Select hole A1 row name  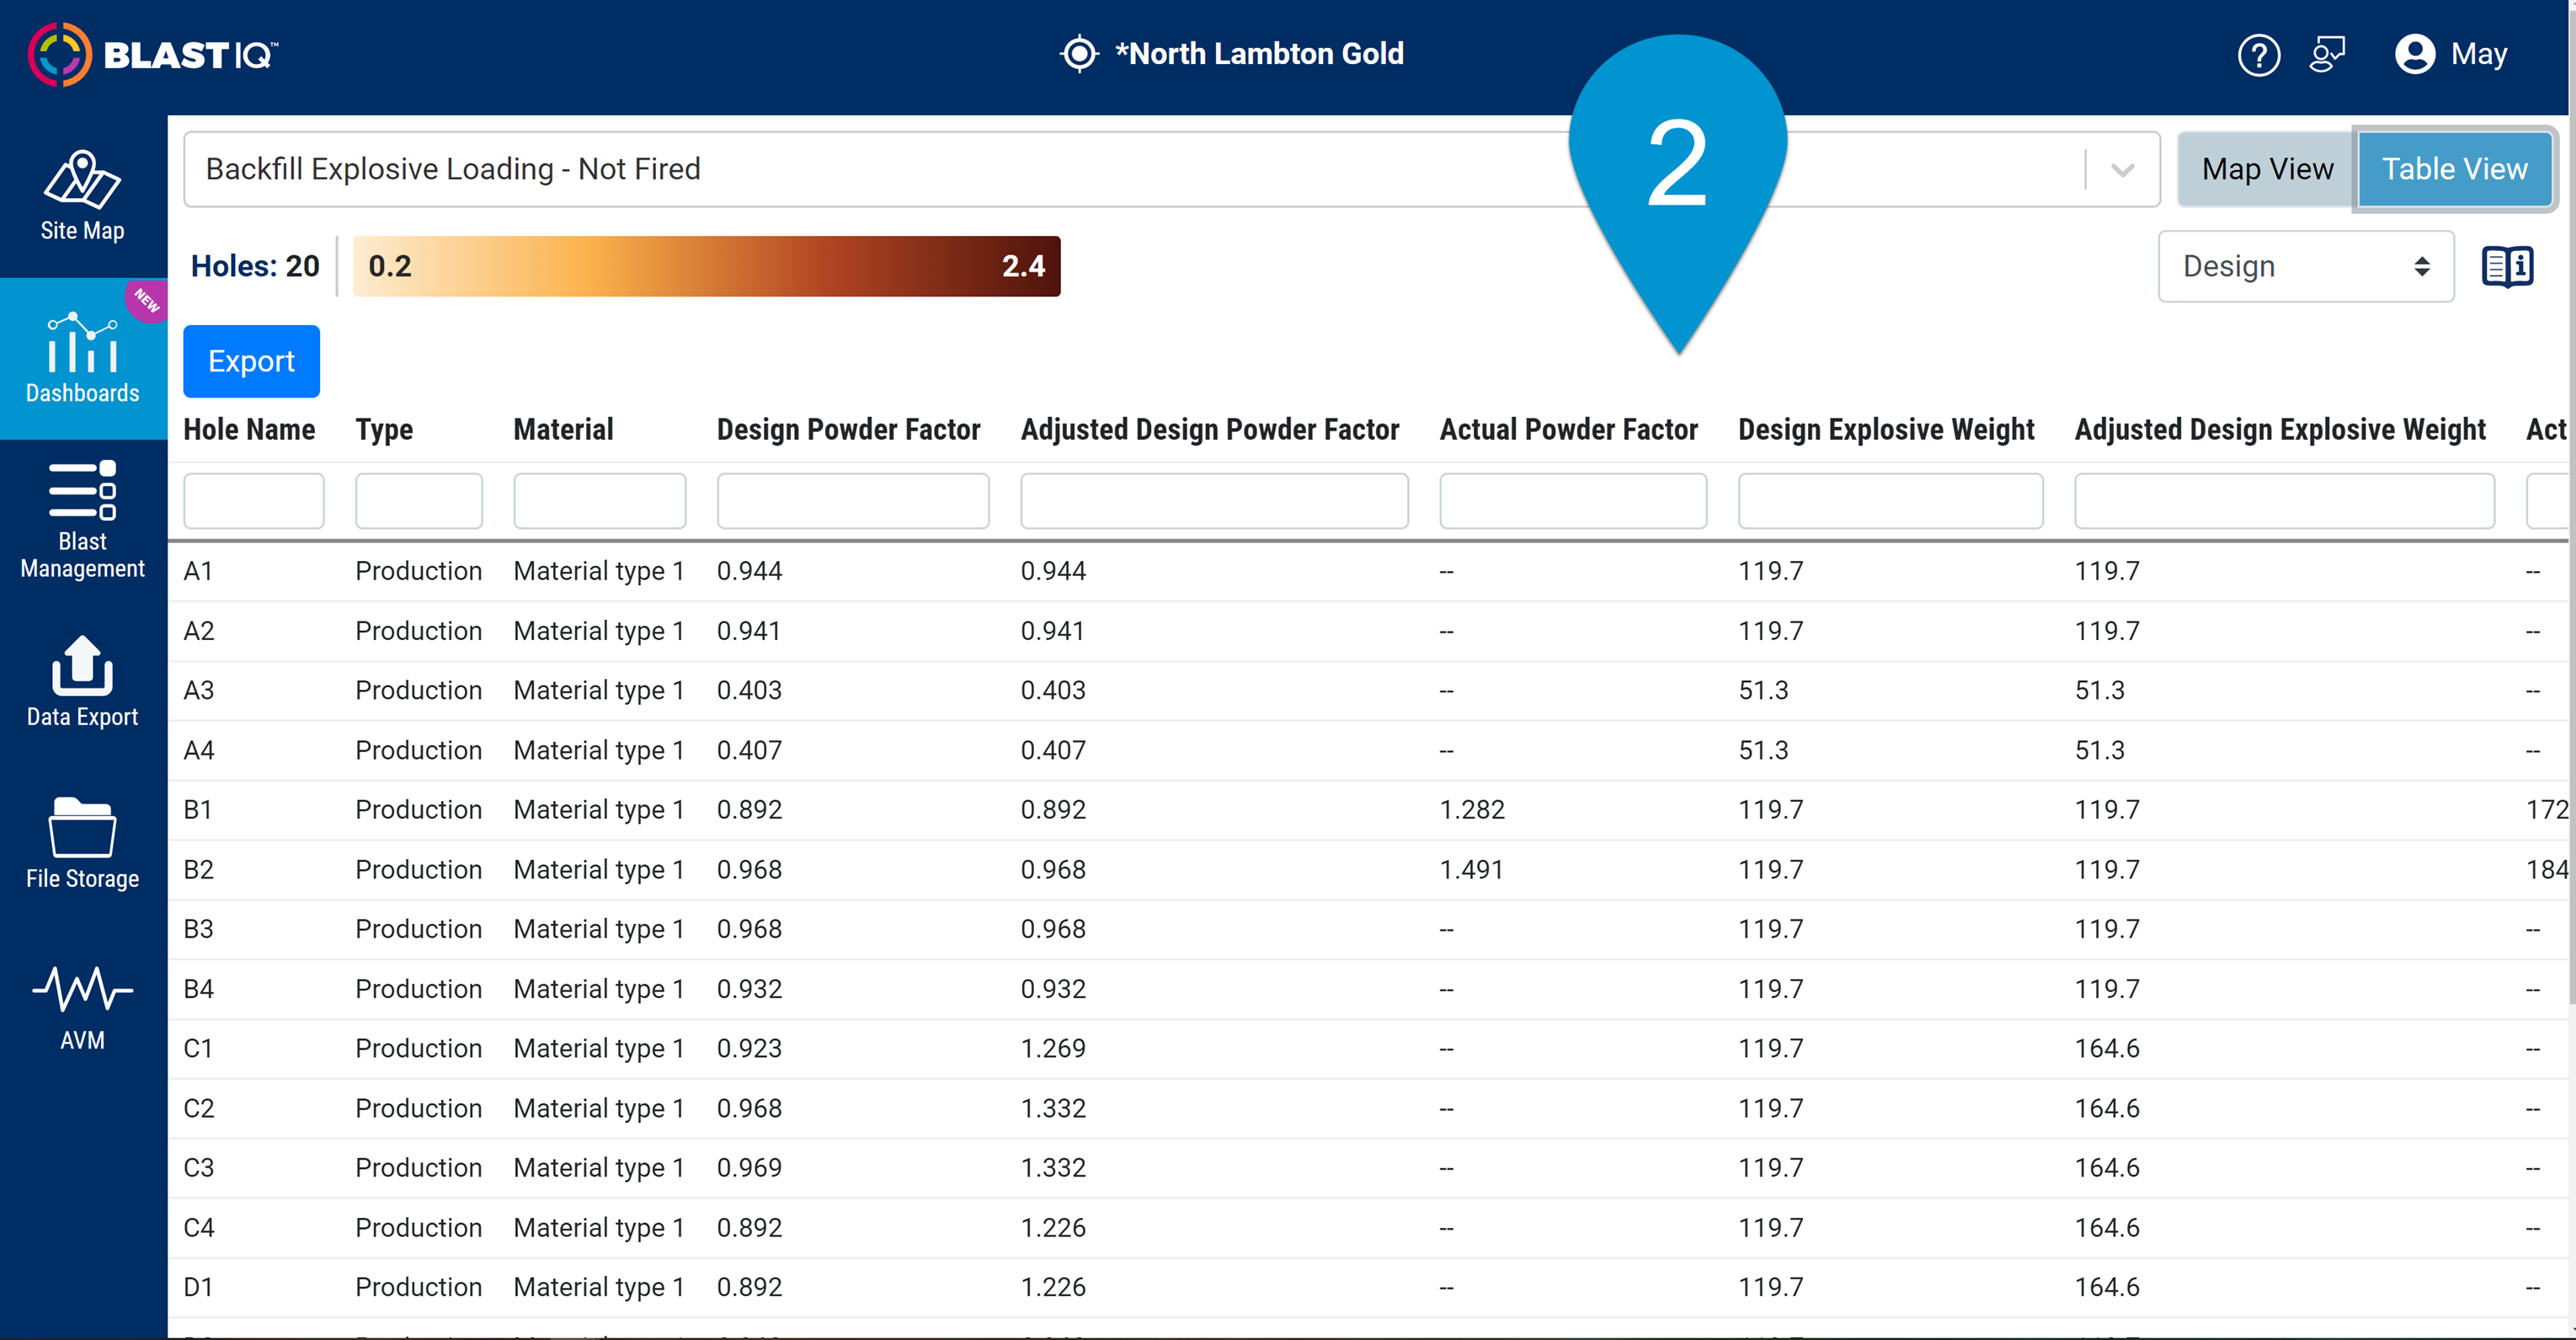(198, 571)
